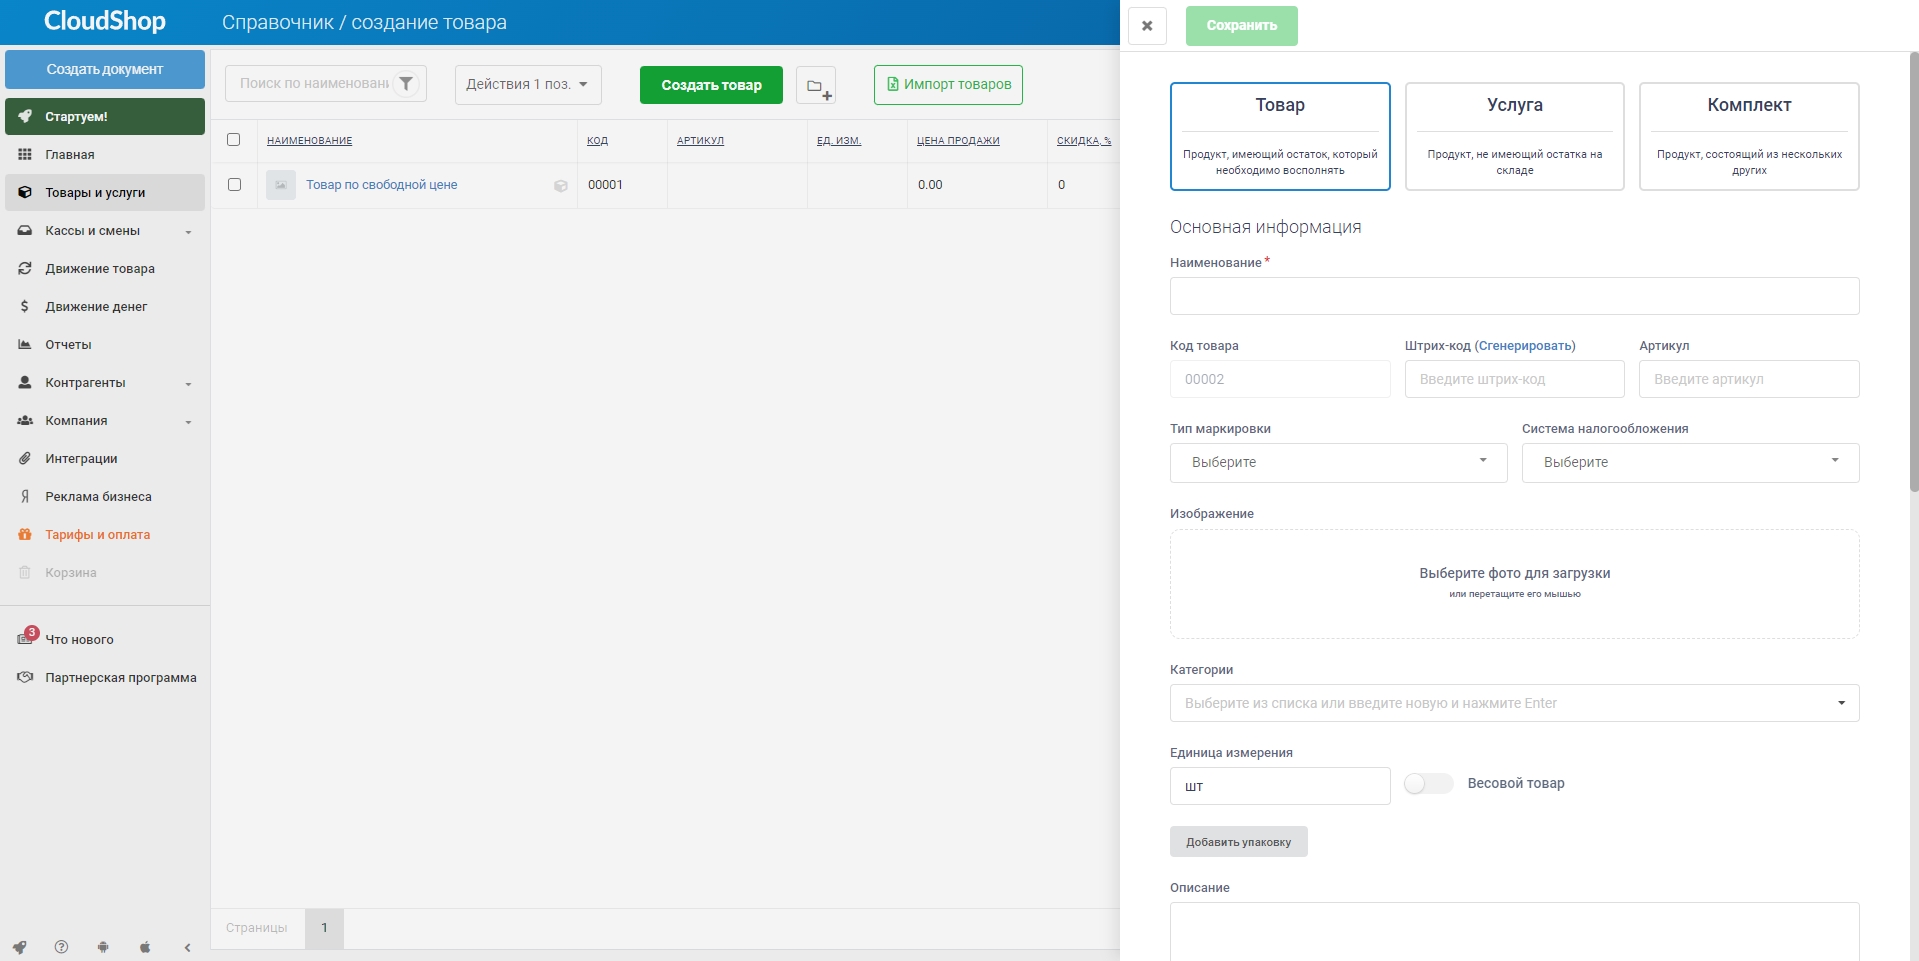Click the box icon in product row
1919x961 pixels.
(561, 186)
